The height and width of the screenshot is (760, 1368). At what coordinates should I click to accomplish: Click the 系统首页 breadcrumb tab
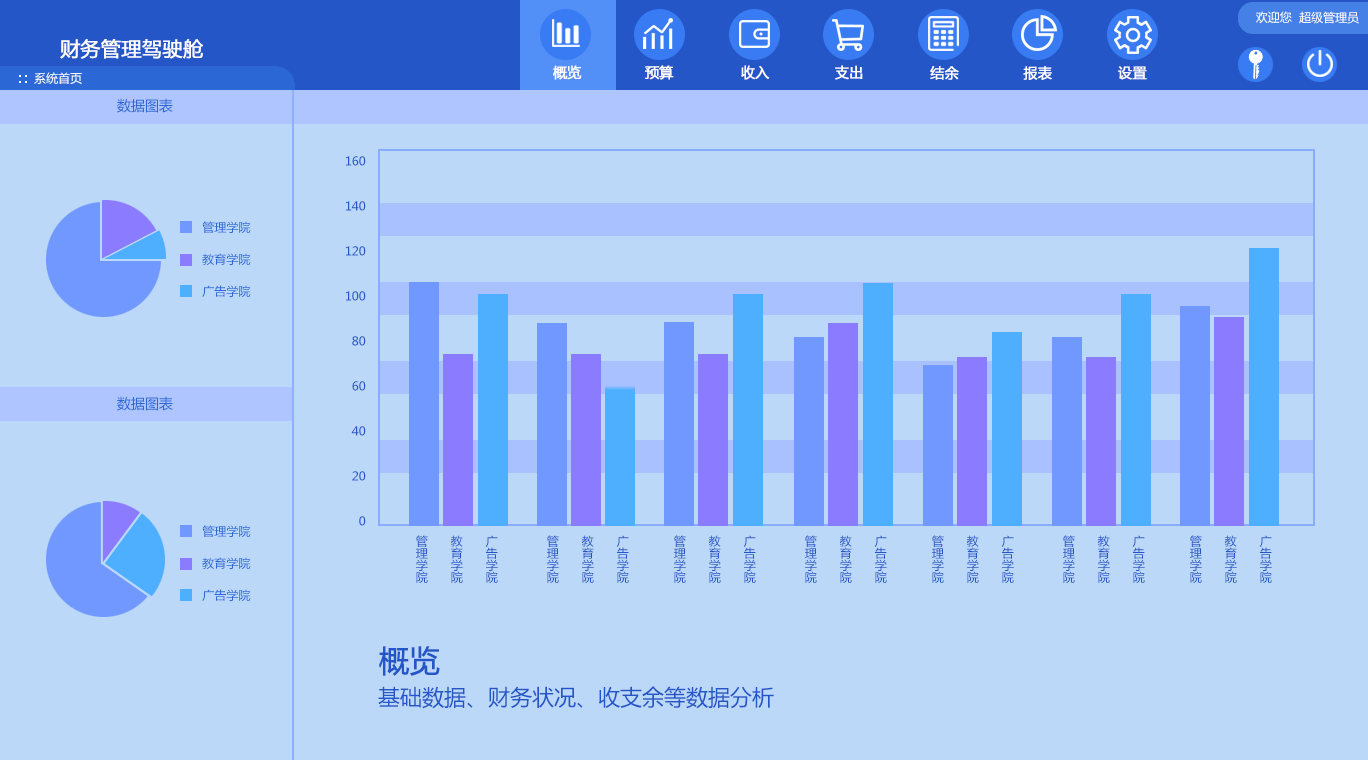coord(57,79)
